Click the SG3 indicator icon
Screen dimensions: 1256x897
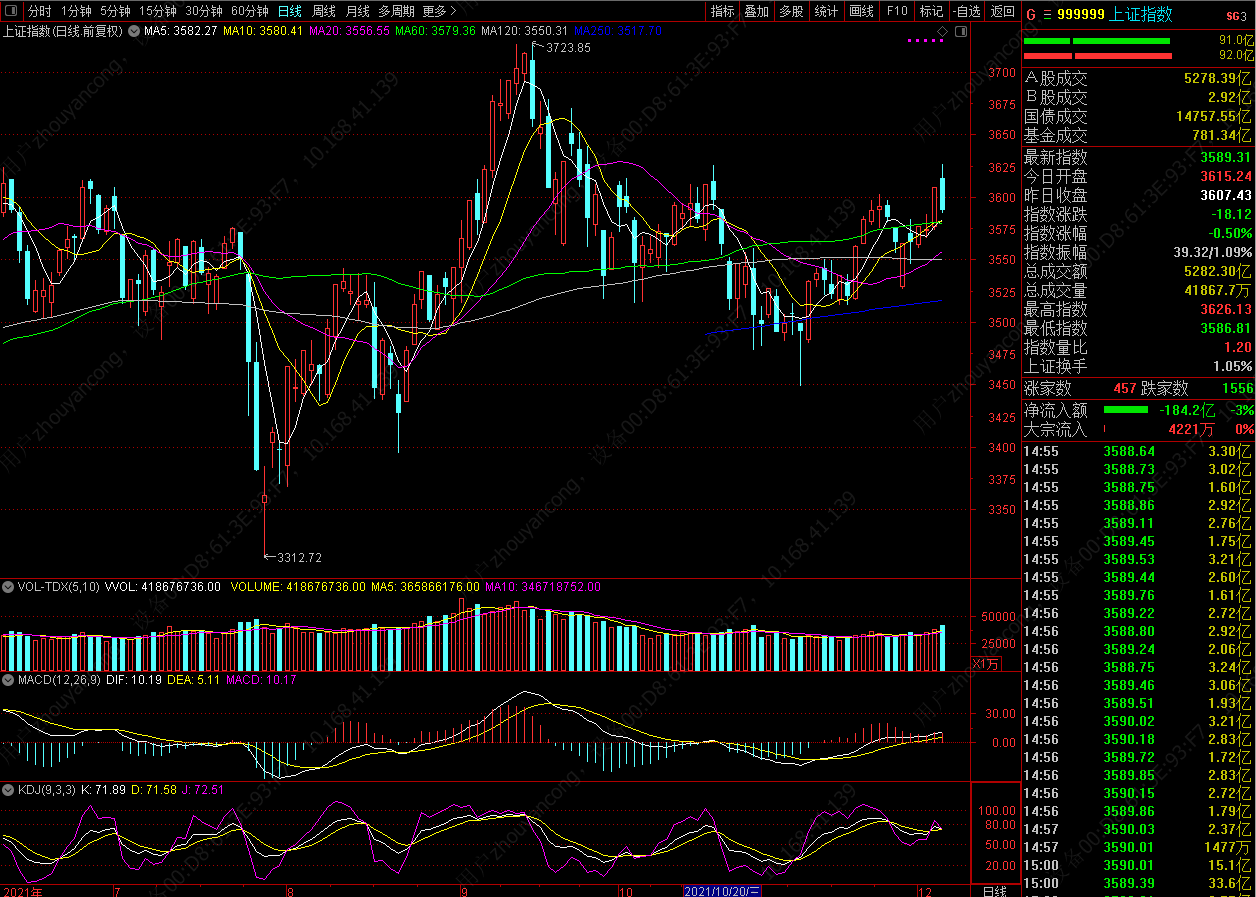coord(1236,15)
